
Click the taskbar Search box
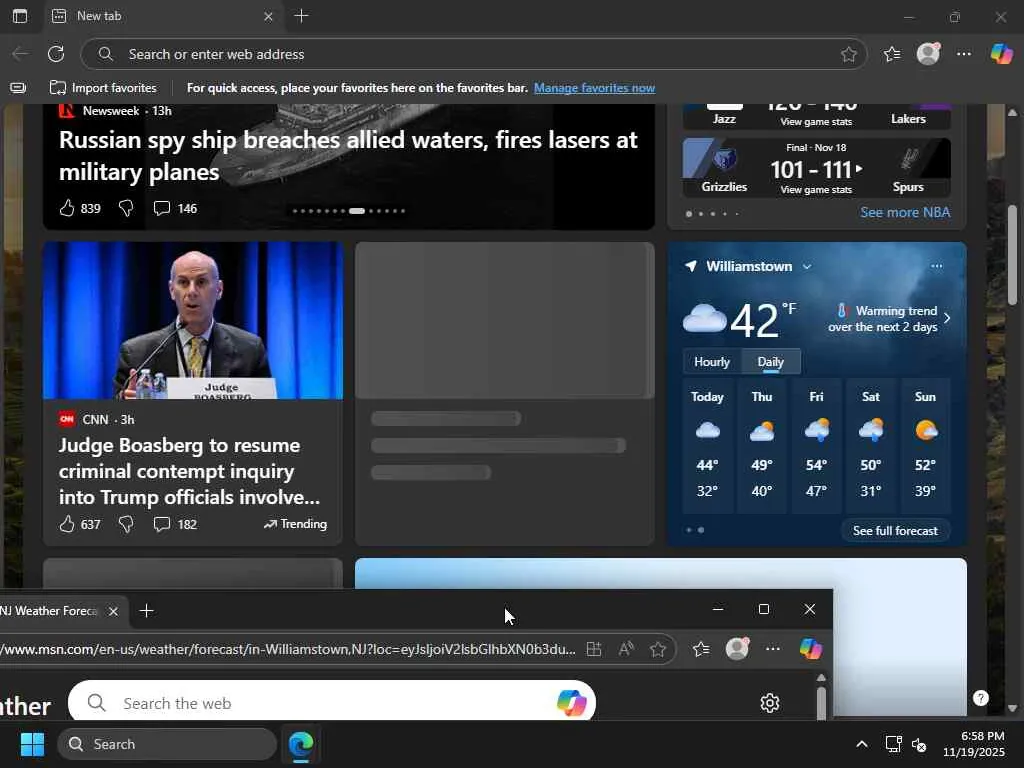point(167,744)
